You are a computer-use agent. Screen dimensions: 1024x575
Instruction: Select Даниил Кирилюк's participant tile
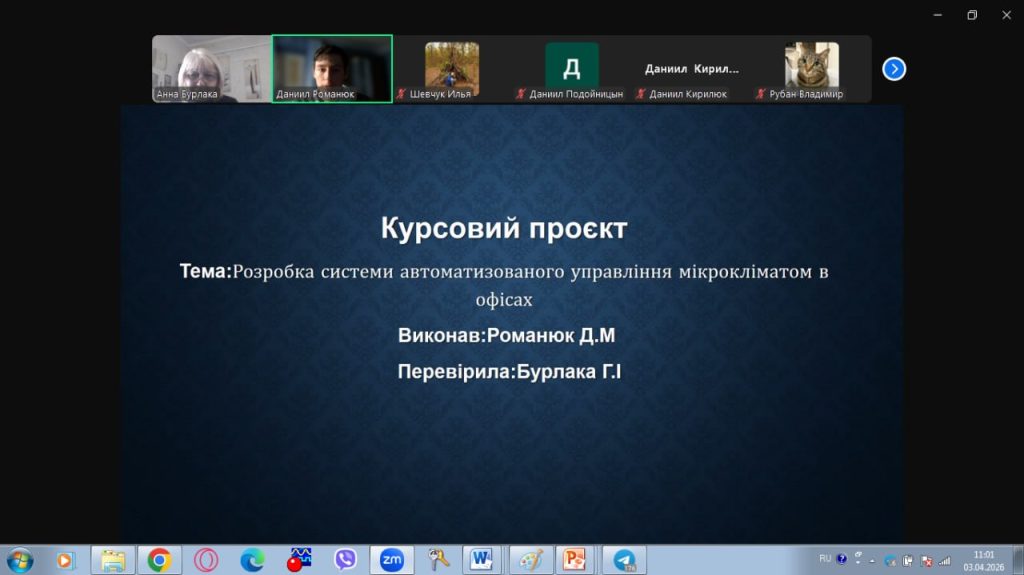pyautogui.click(x=692, y=69)
